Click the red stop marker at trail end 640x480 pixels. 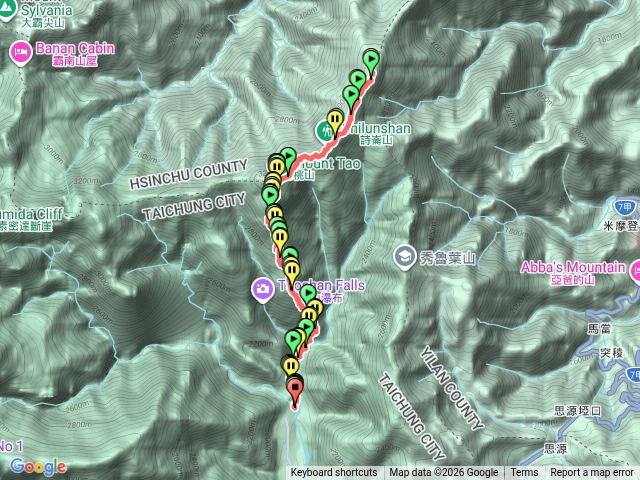295,390
